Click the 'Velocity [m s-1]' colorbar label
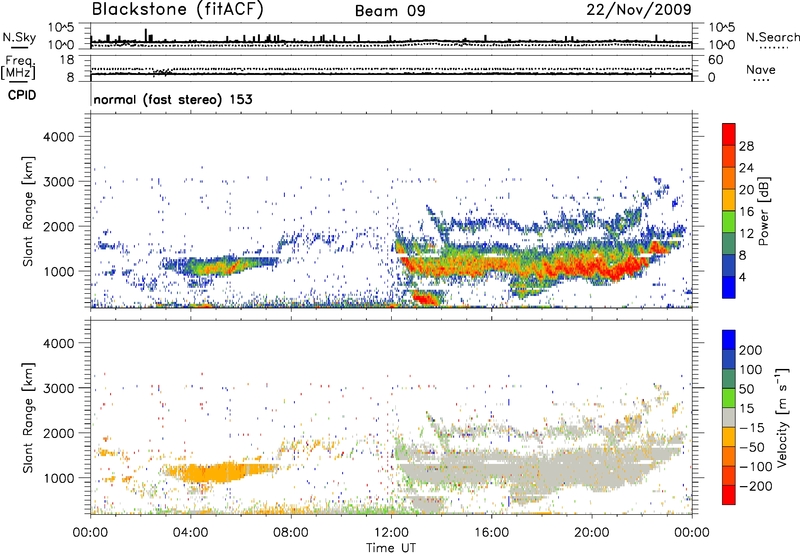Image resolution: width=800 pixels, height=554 pixels. coord(782,417)
